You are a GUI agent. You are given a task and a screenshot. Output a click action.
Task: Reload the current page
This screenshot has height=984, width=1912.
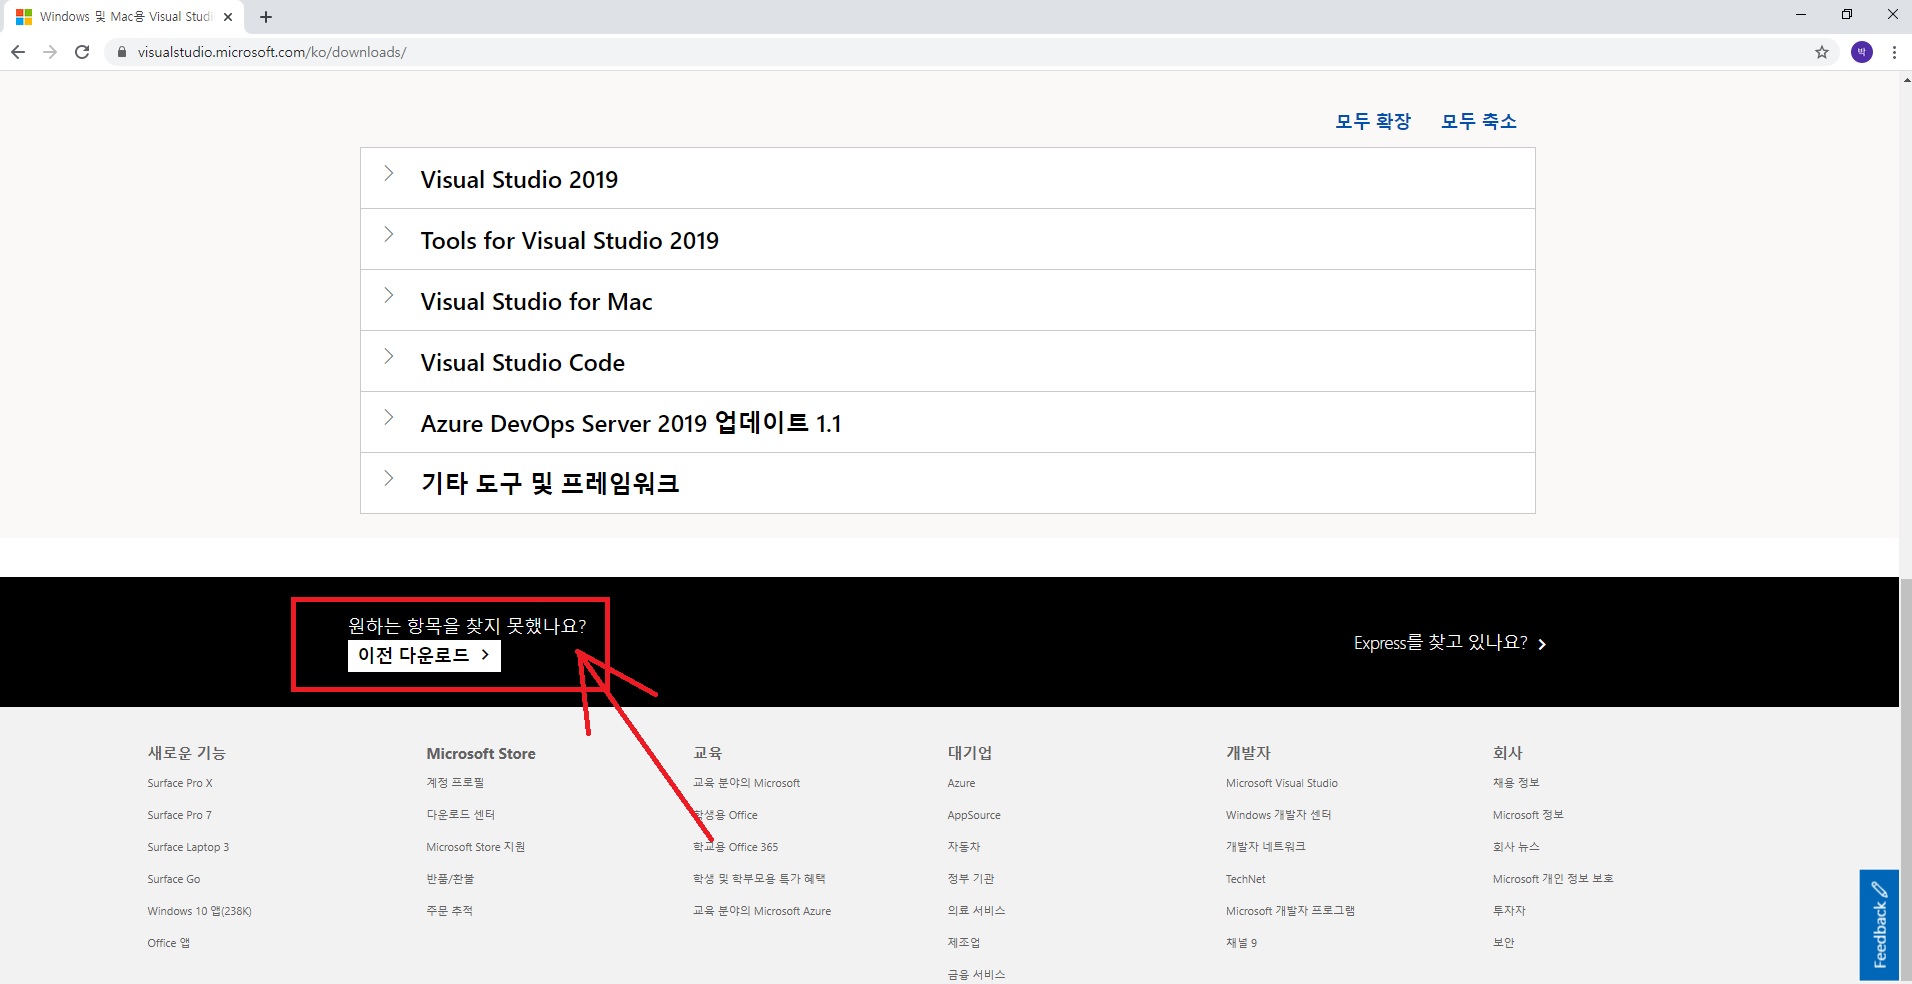[x=82, y=52]
